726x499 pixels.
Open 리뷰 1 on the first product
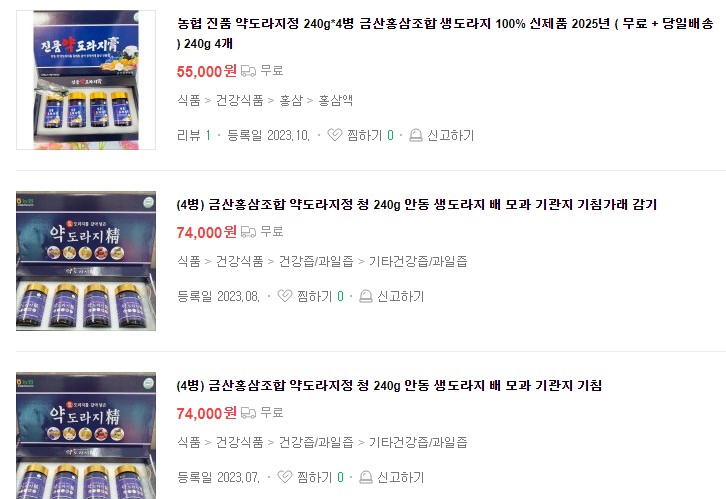point(194,135)
